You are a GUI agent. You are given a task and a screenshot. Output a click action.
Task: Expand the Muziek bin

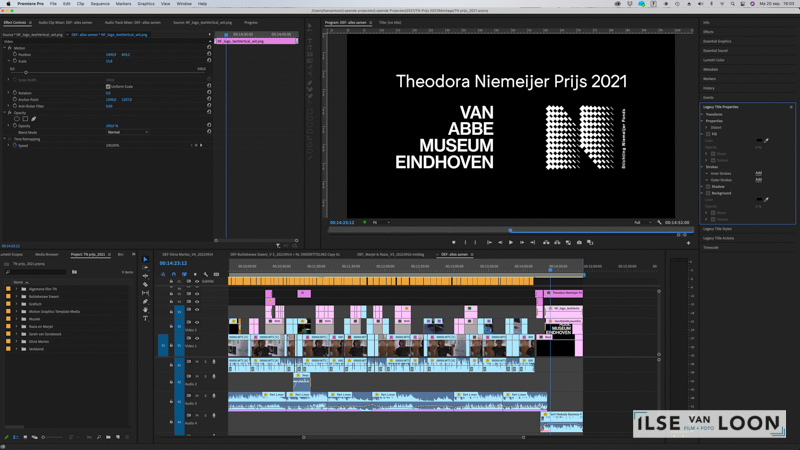(x=16, y=319)
